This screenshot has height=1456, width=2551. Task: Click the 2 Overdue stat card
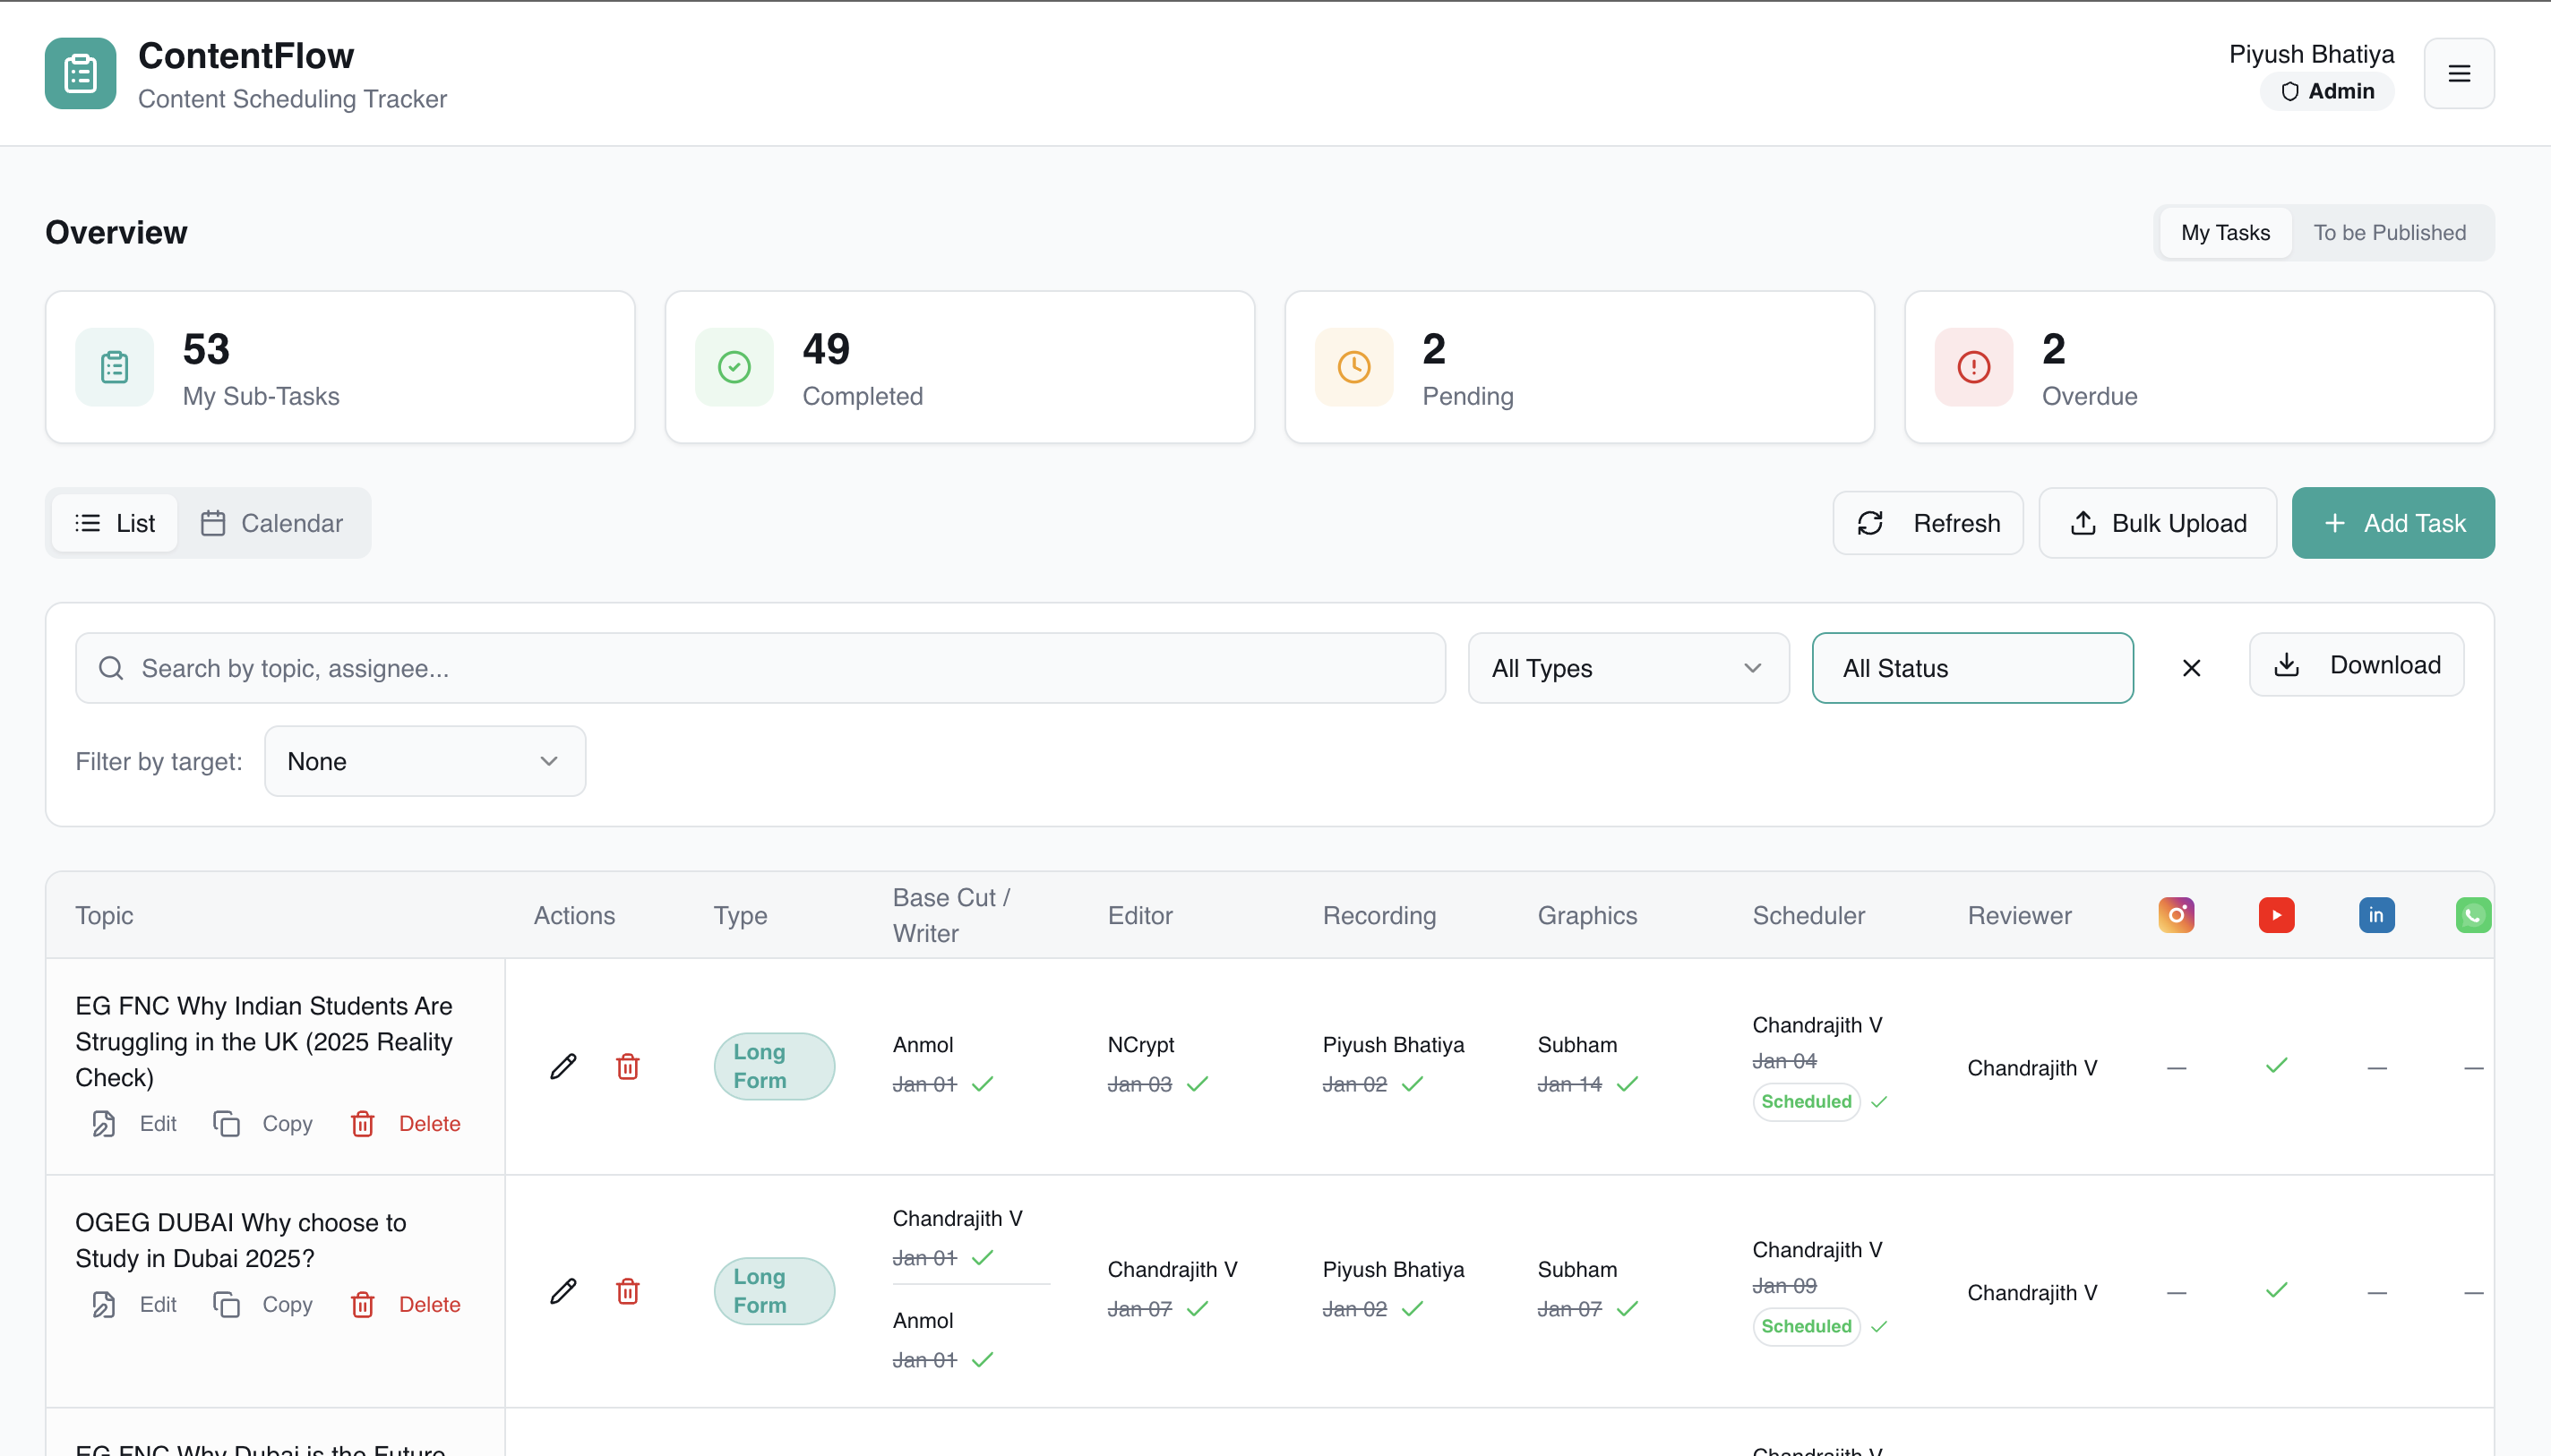[2199, 367]
